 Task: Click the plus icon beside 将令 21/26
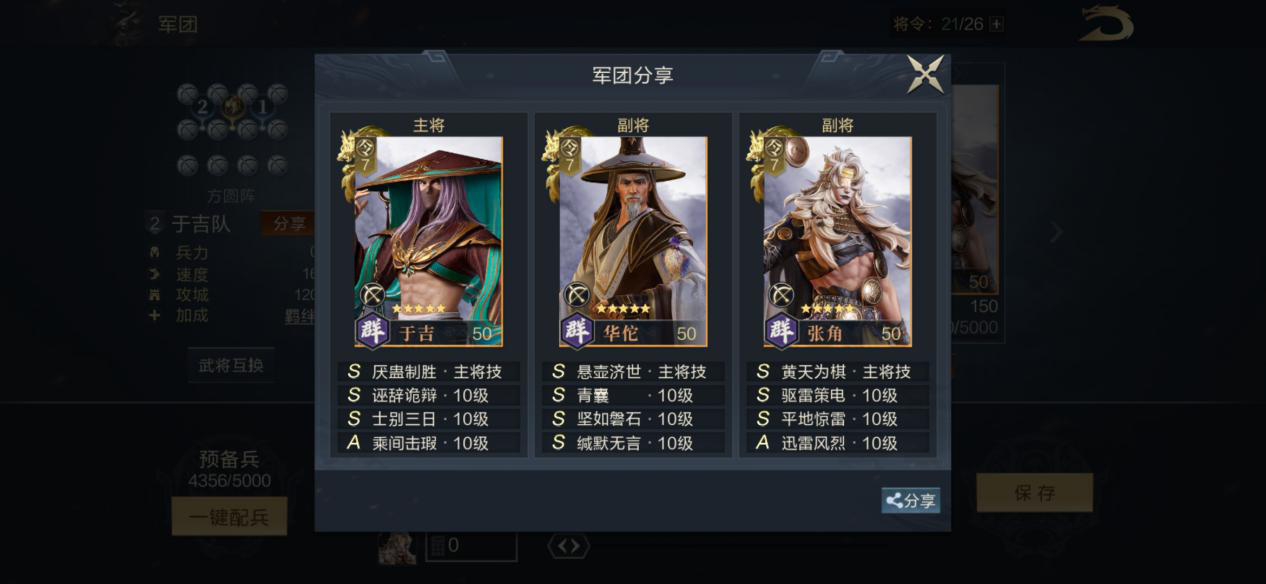[x=996, y=24]
